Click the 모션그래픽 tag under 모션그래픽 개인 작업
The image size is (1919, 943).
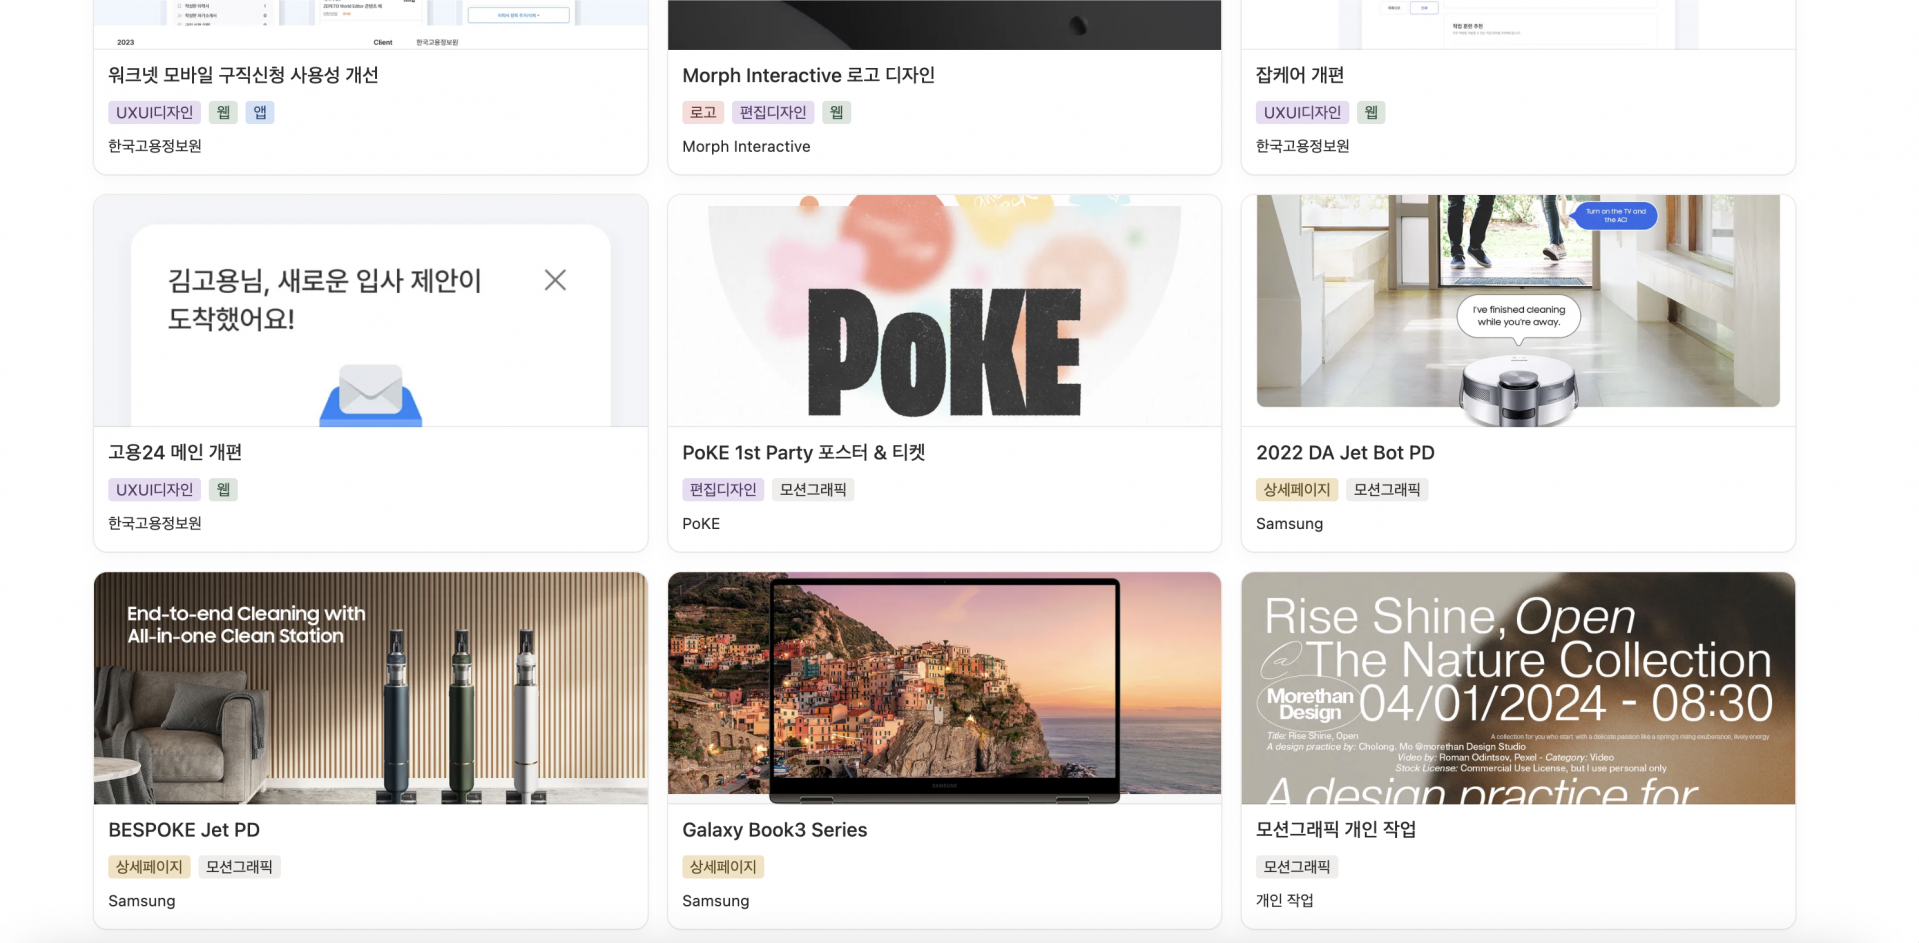[x=1297, y=866]
